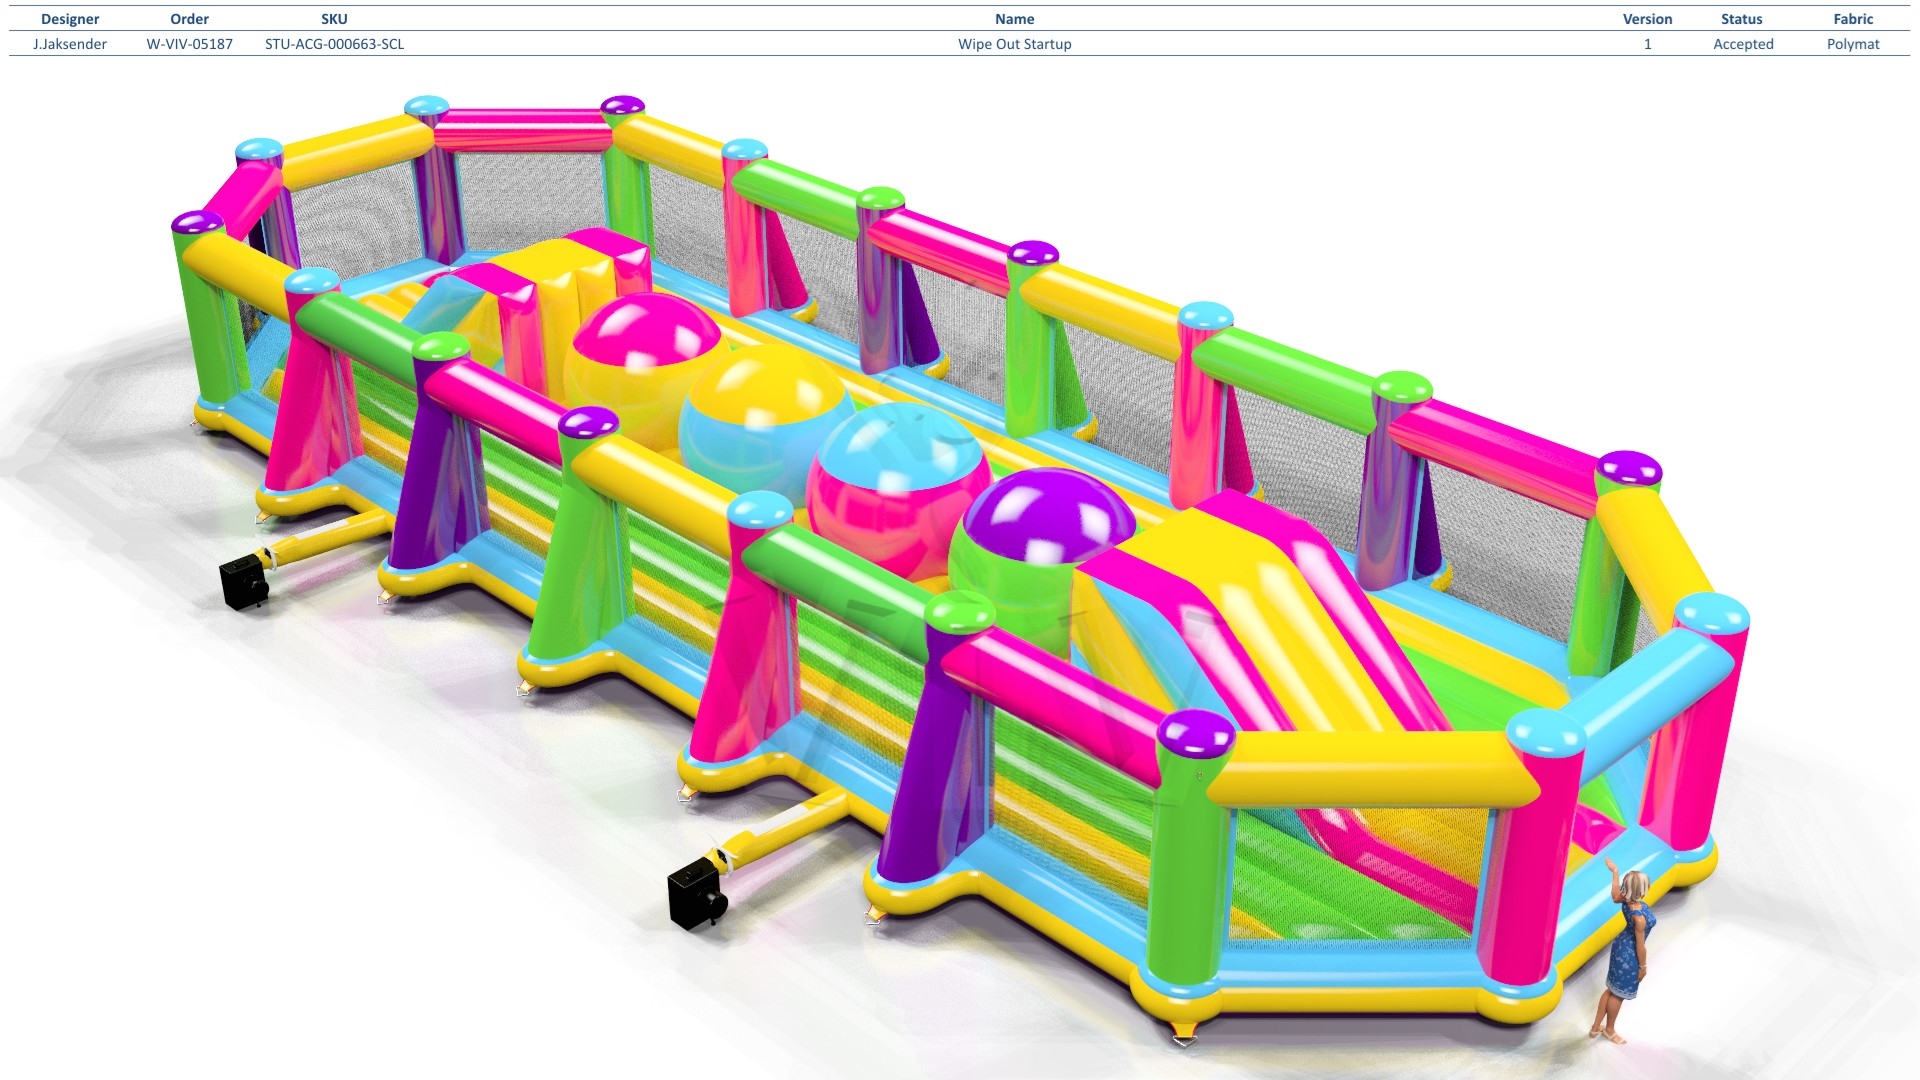The height and width of the screenshot is (1080, 1920).
Task: Click the "Designer" column header
Action: [x=70, y=19]
